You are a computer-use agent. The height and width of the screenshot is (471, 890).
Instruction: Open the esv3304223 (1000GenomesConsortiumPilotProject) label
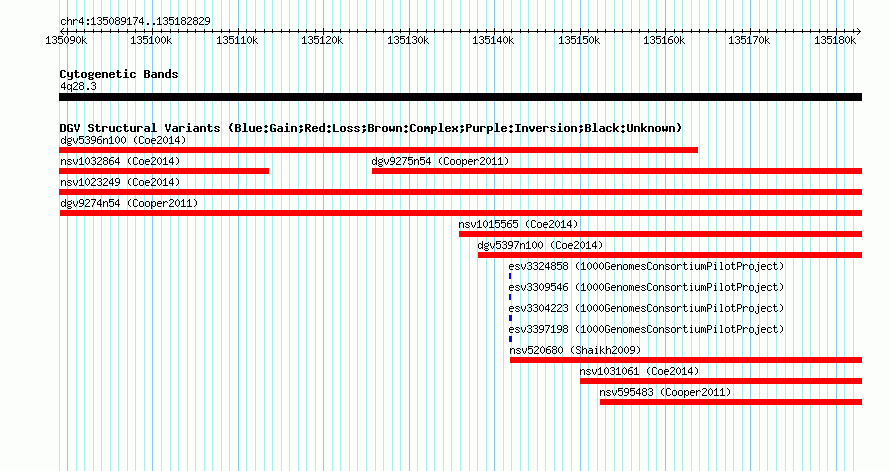point(646,308)
